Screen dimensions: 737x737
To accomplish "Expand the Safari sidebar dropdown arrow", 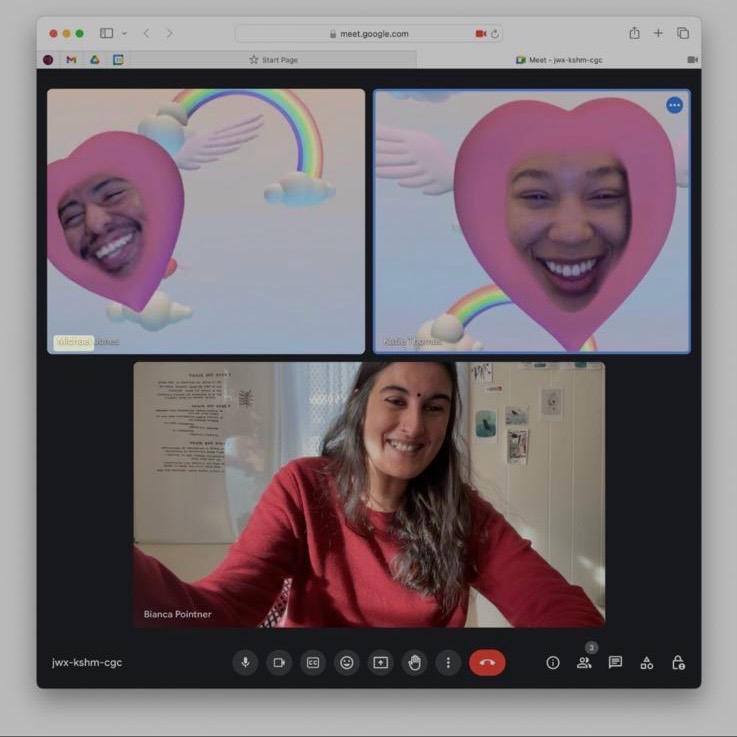I will pyautogui.click(x=124, y=33).
